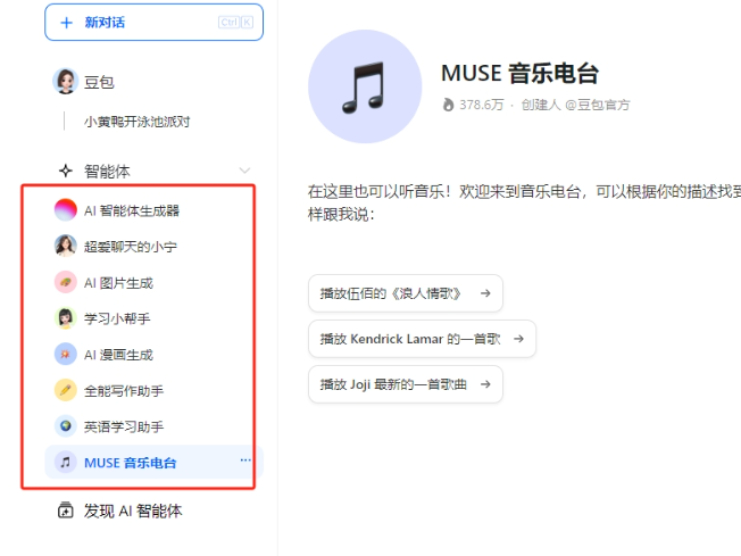Select AI 图片生成 agent
741x556 pixels.
pyautogui.click(x=119, y=283)
